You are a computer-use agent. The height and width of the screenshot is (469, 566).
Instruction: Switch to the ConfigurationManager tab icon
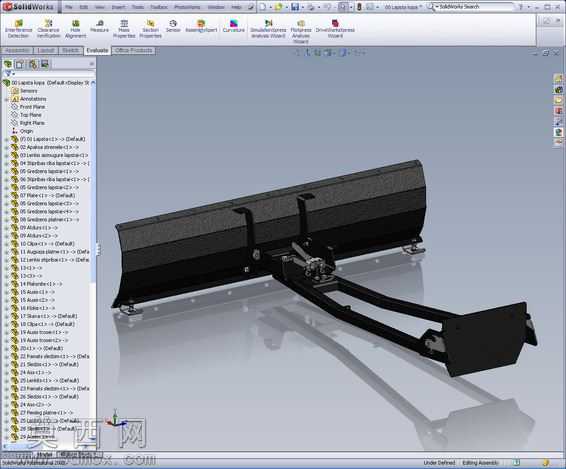pyautogui.click(x=33, y=64)
